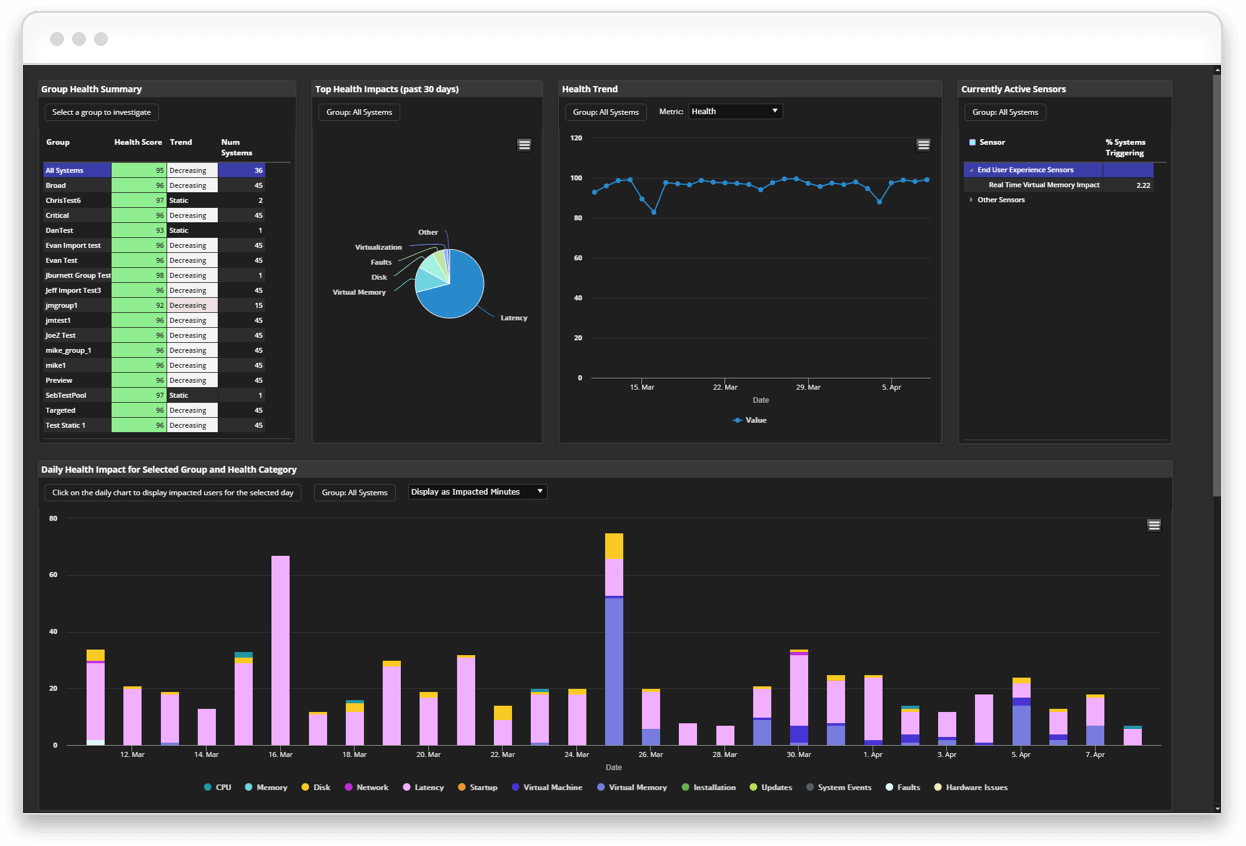Screen dimensions: 1246x846
Task: Open the export menu on the Health Trend chart
Action: 923,144
